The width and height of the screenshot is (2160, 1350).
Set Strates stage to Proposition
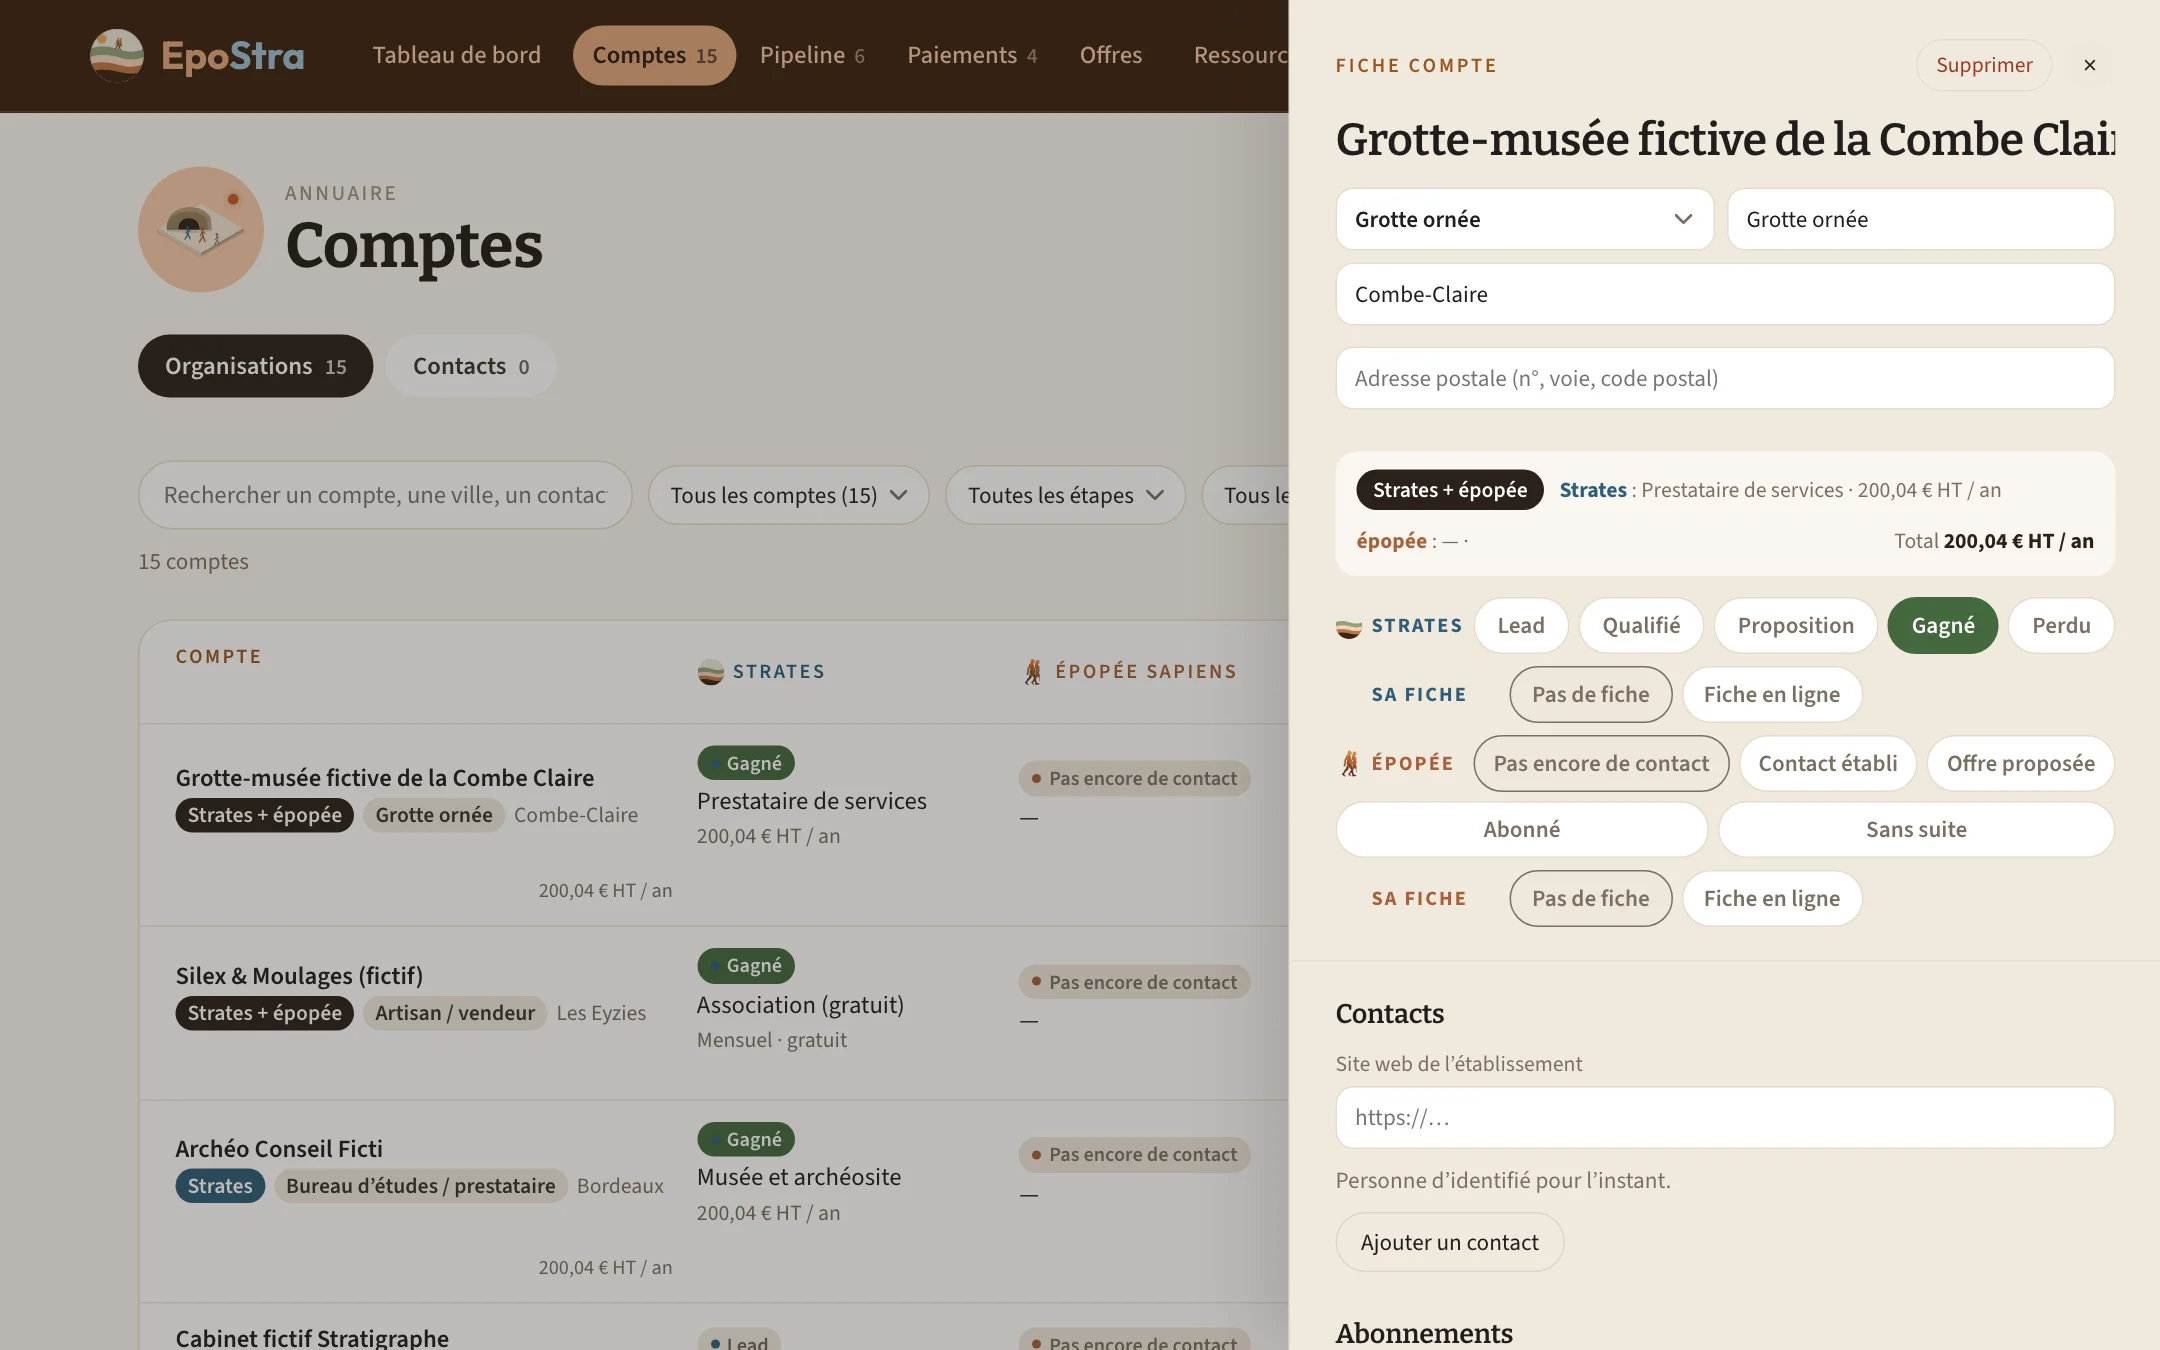(1795, 626)
